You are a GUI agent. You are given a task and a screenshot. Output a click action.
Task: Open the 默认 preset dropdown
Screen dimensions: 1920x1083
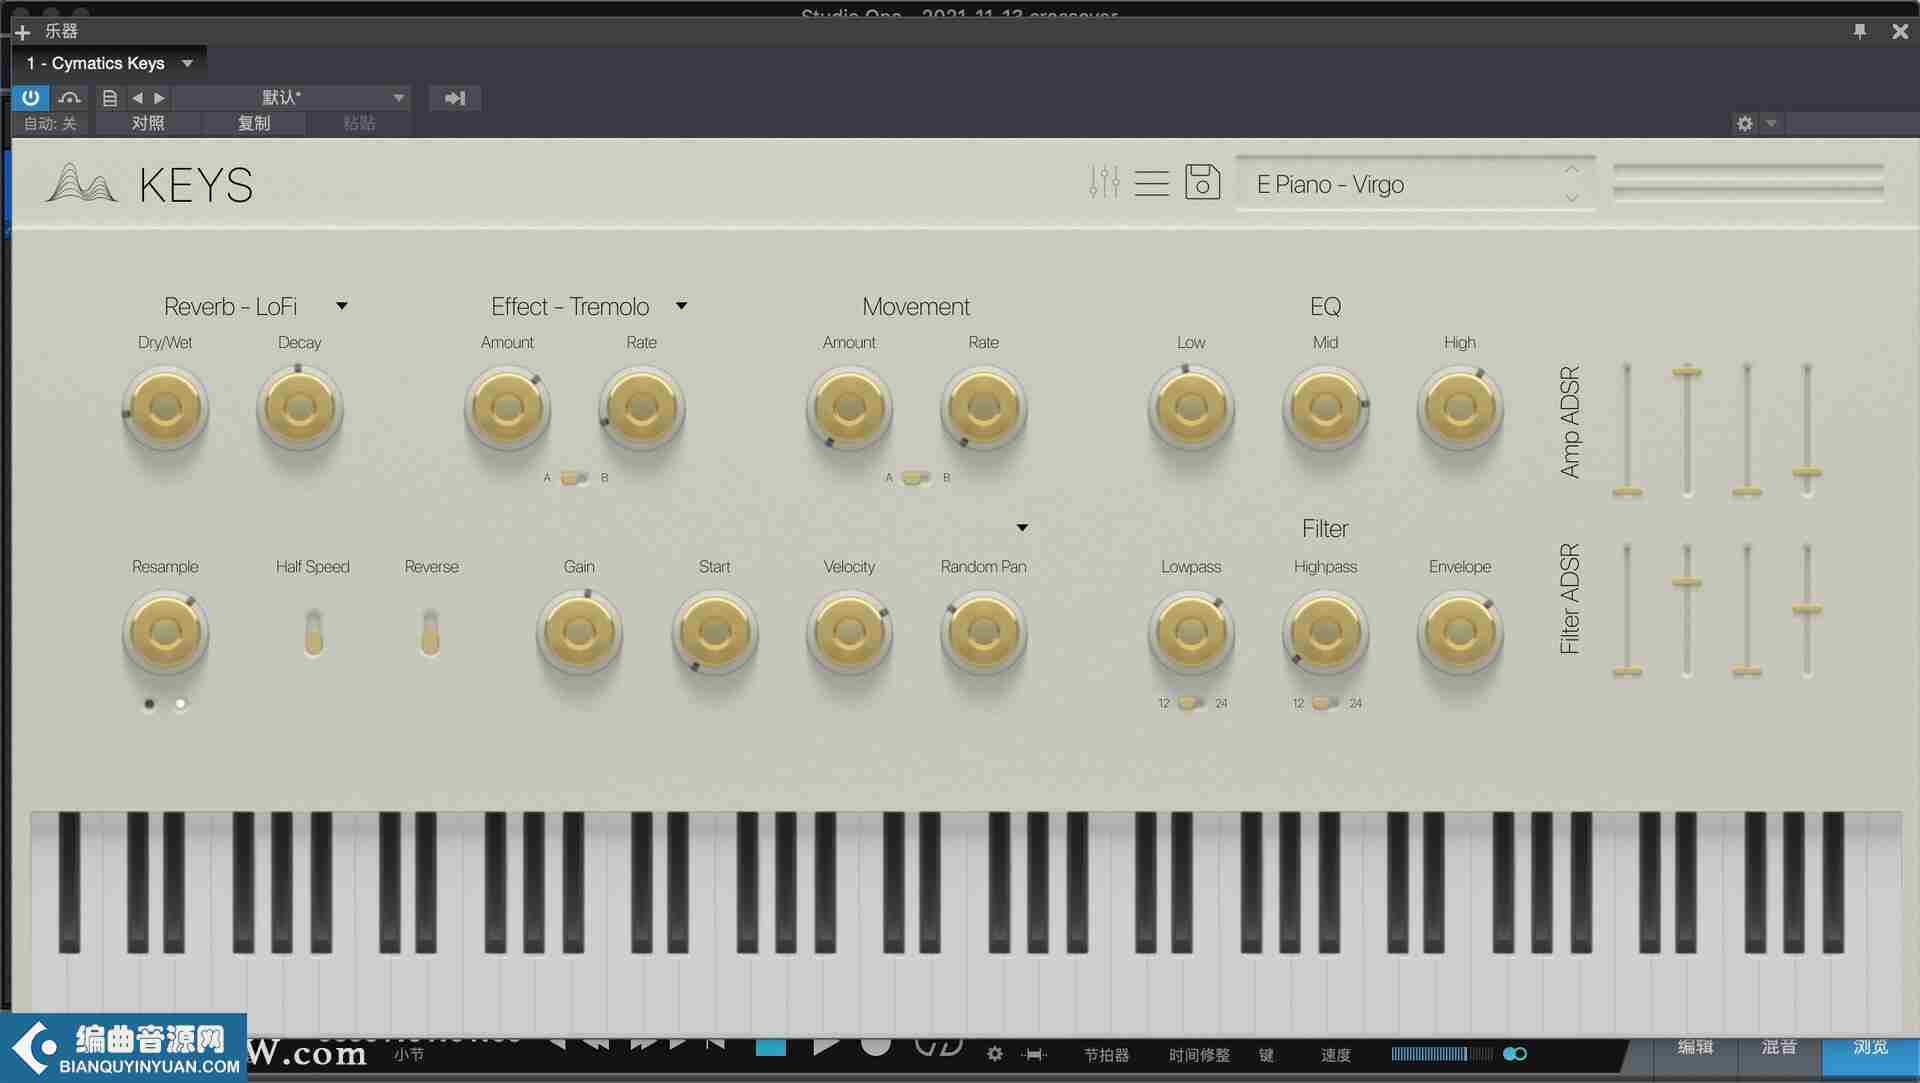[292, 97]
